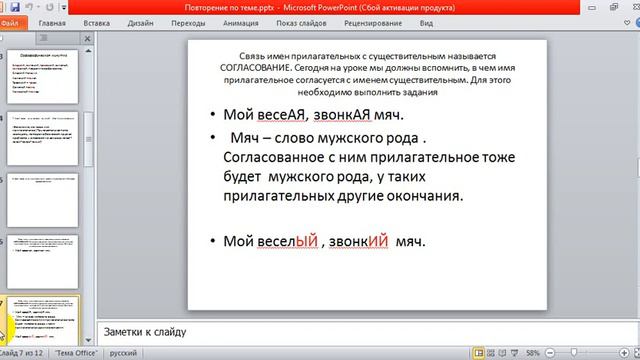
Task: Switch to Slide Sorter view icon
Action: (x=491, y=353)
